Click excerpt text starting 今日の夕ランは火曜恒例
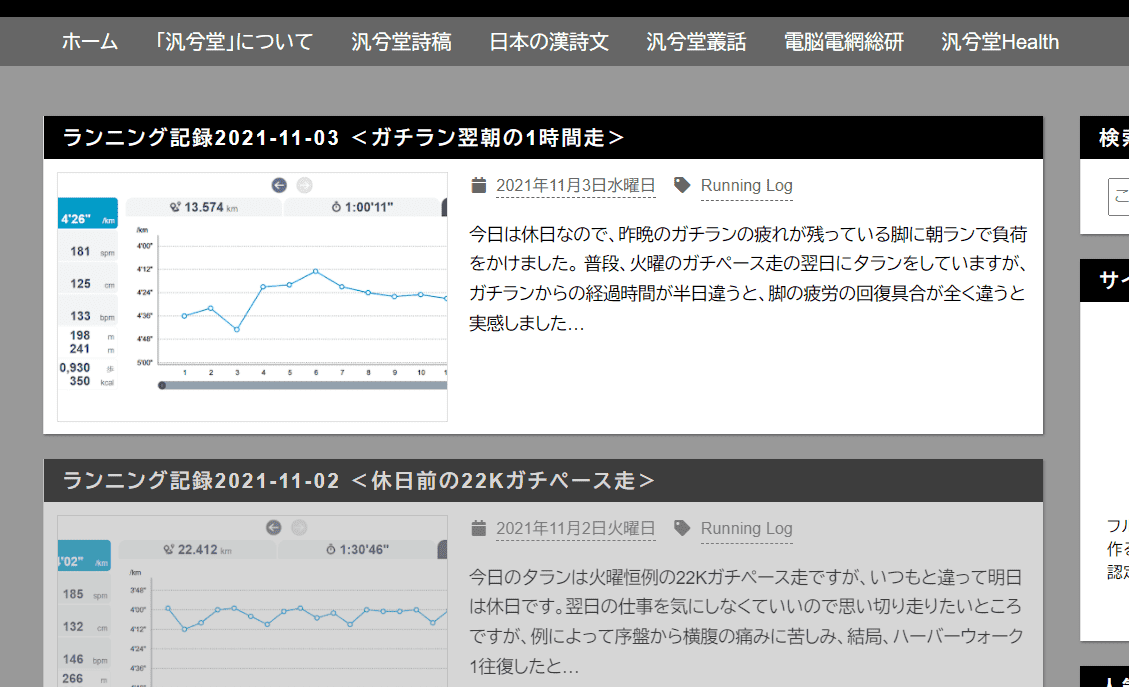Viewport: 1129px width, 687px height. pyautogui.click(x=746, y=622)
